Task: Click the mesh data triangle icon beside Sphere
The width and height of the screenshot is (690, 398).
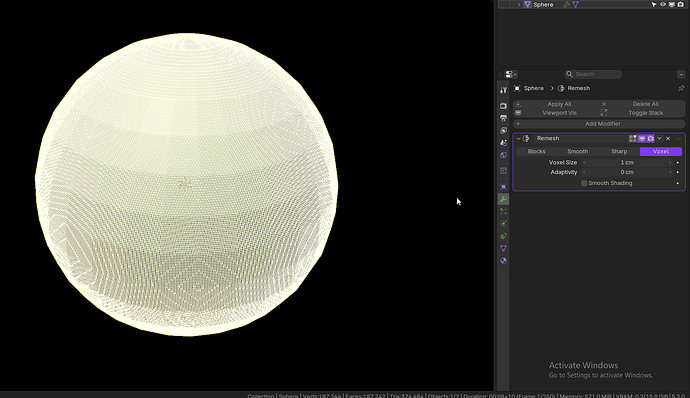Action: (576, 4)
